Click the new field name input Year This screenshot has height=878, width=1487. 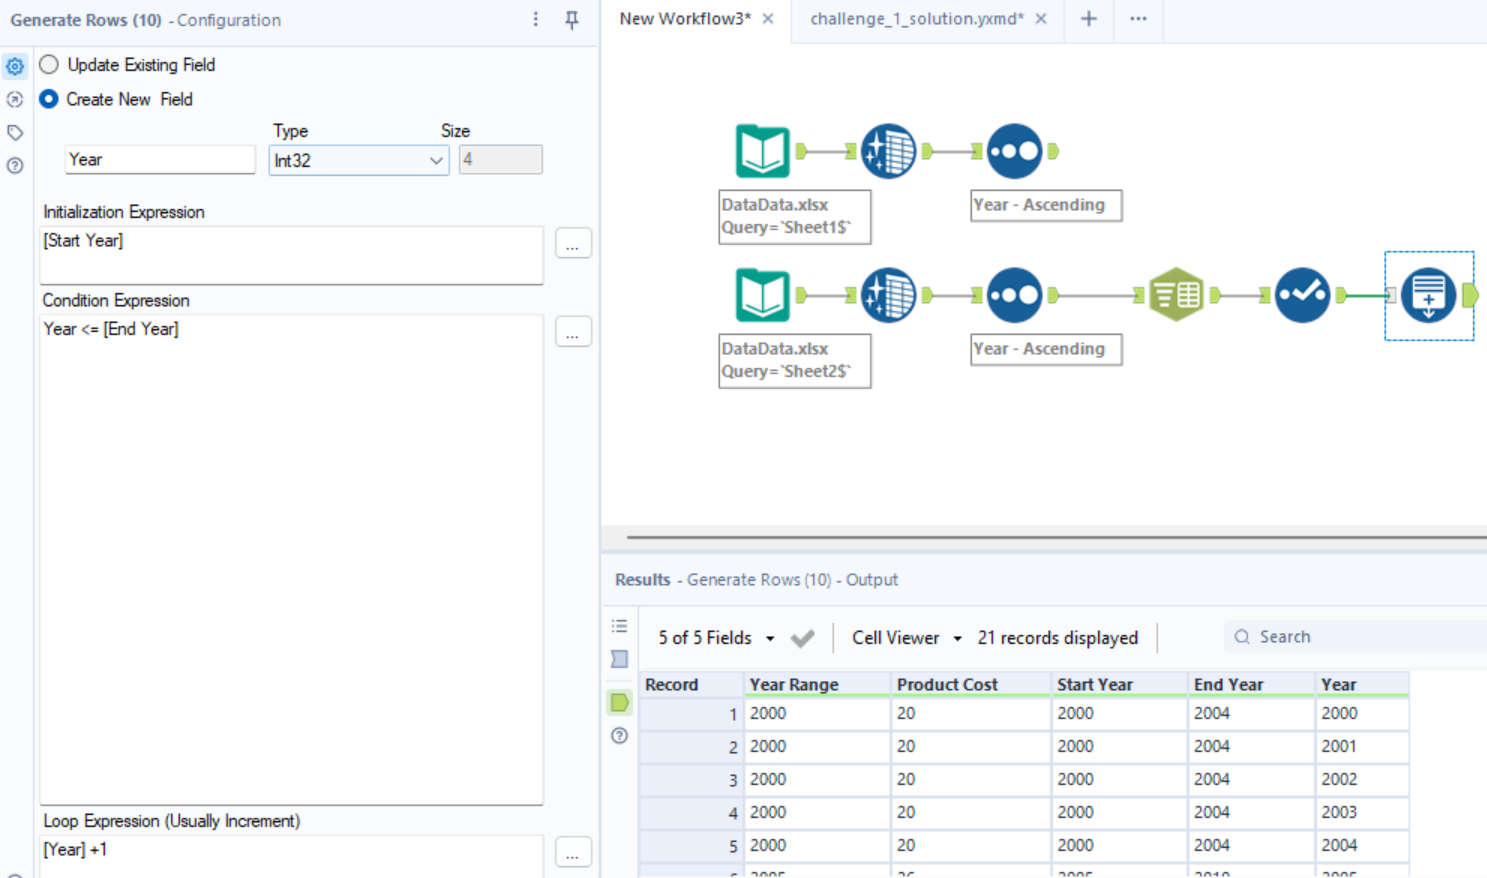tap(160, 160)
